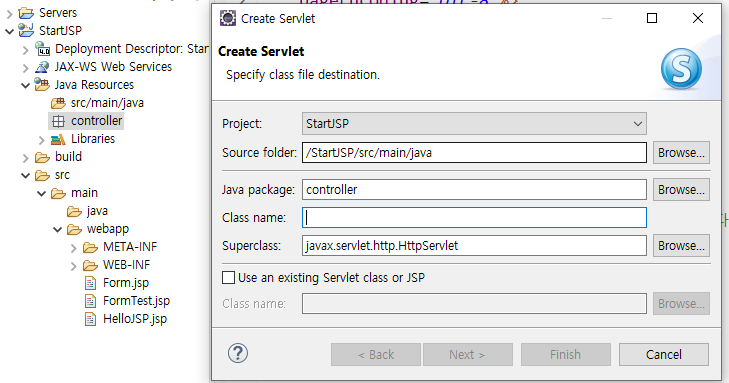Collapse the src folder node
Screen dimensions: 729x383
26,176
